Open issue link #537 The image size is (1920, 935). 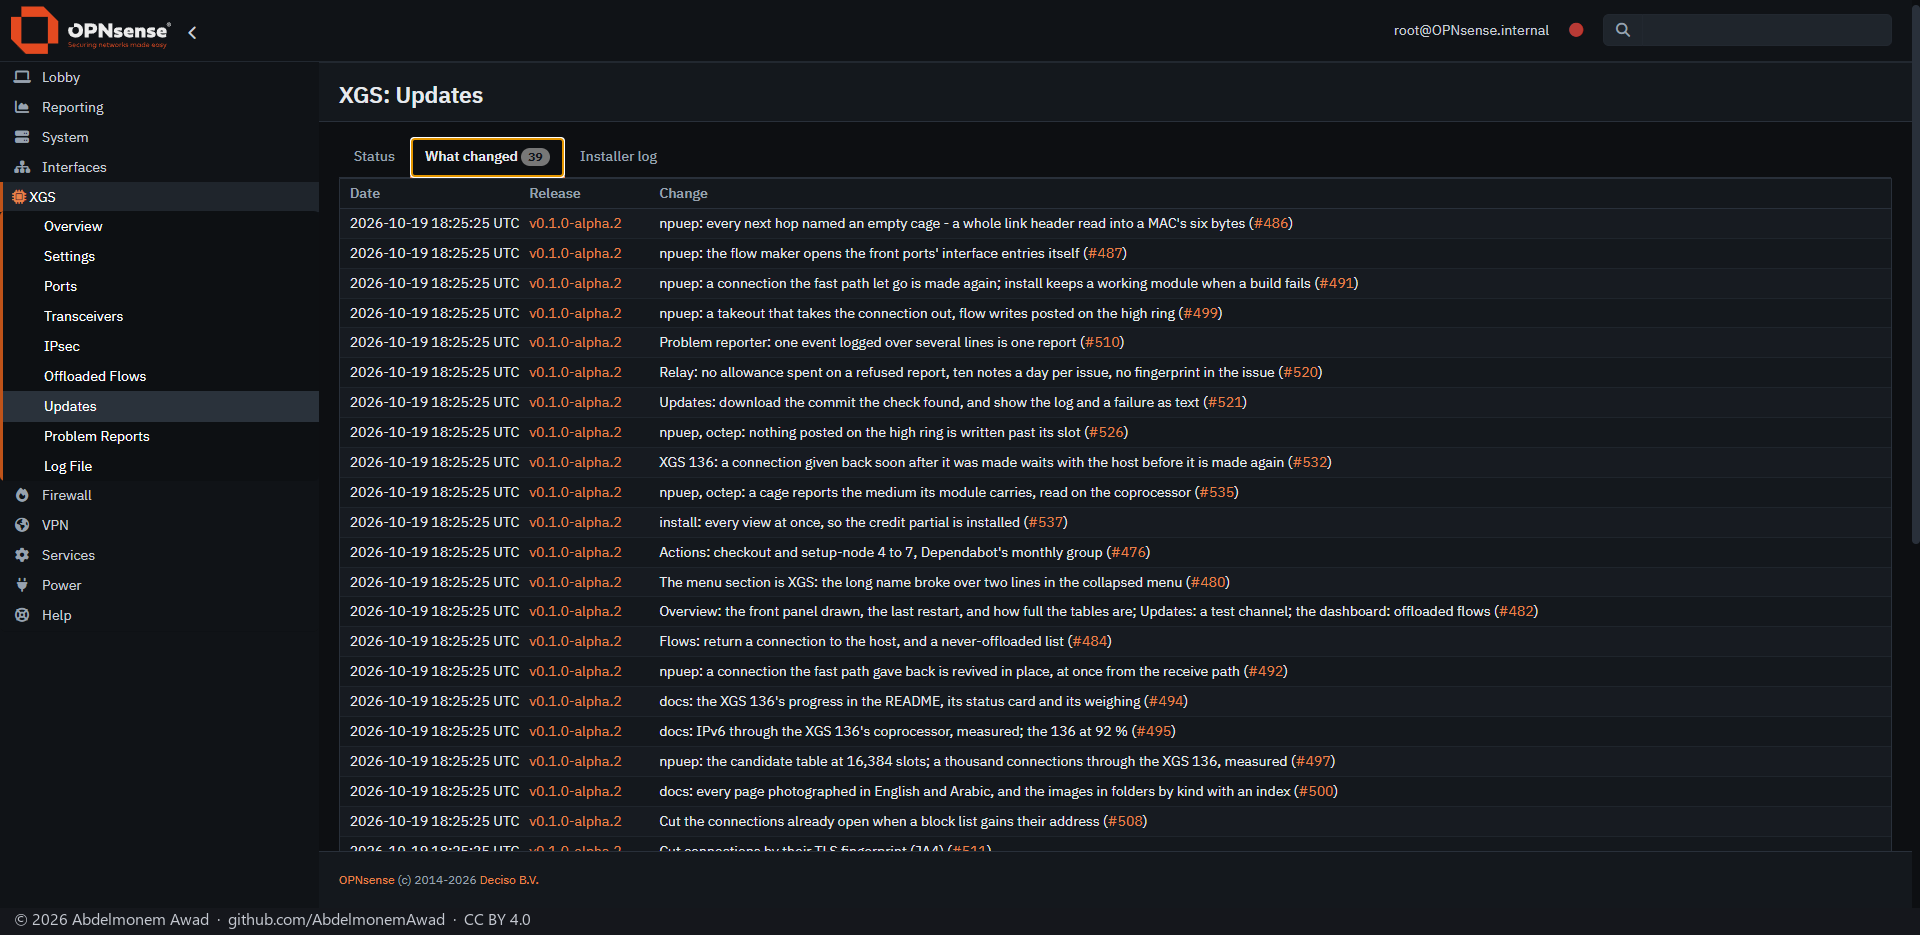1046,522
